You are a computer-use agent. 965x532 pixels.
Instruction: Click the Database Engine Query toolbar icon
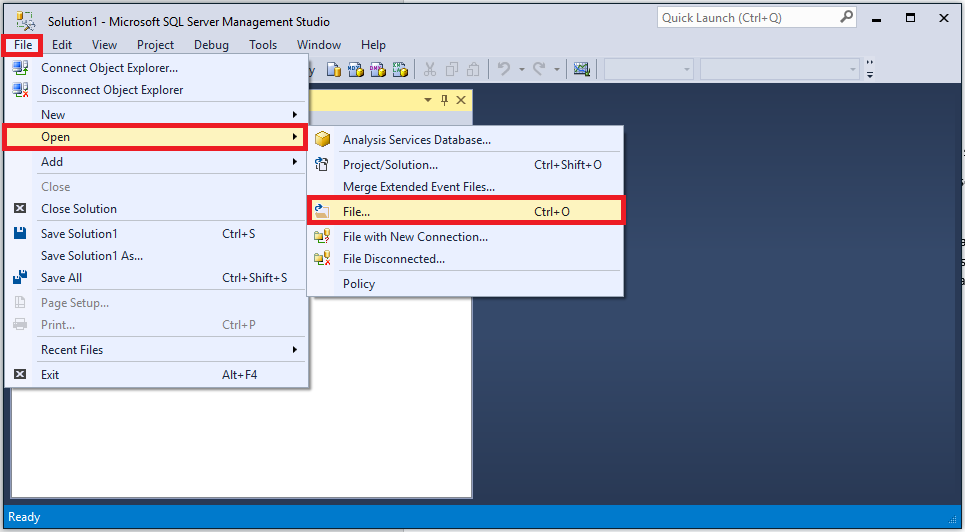(x=334, y=70)
